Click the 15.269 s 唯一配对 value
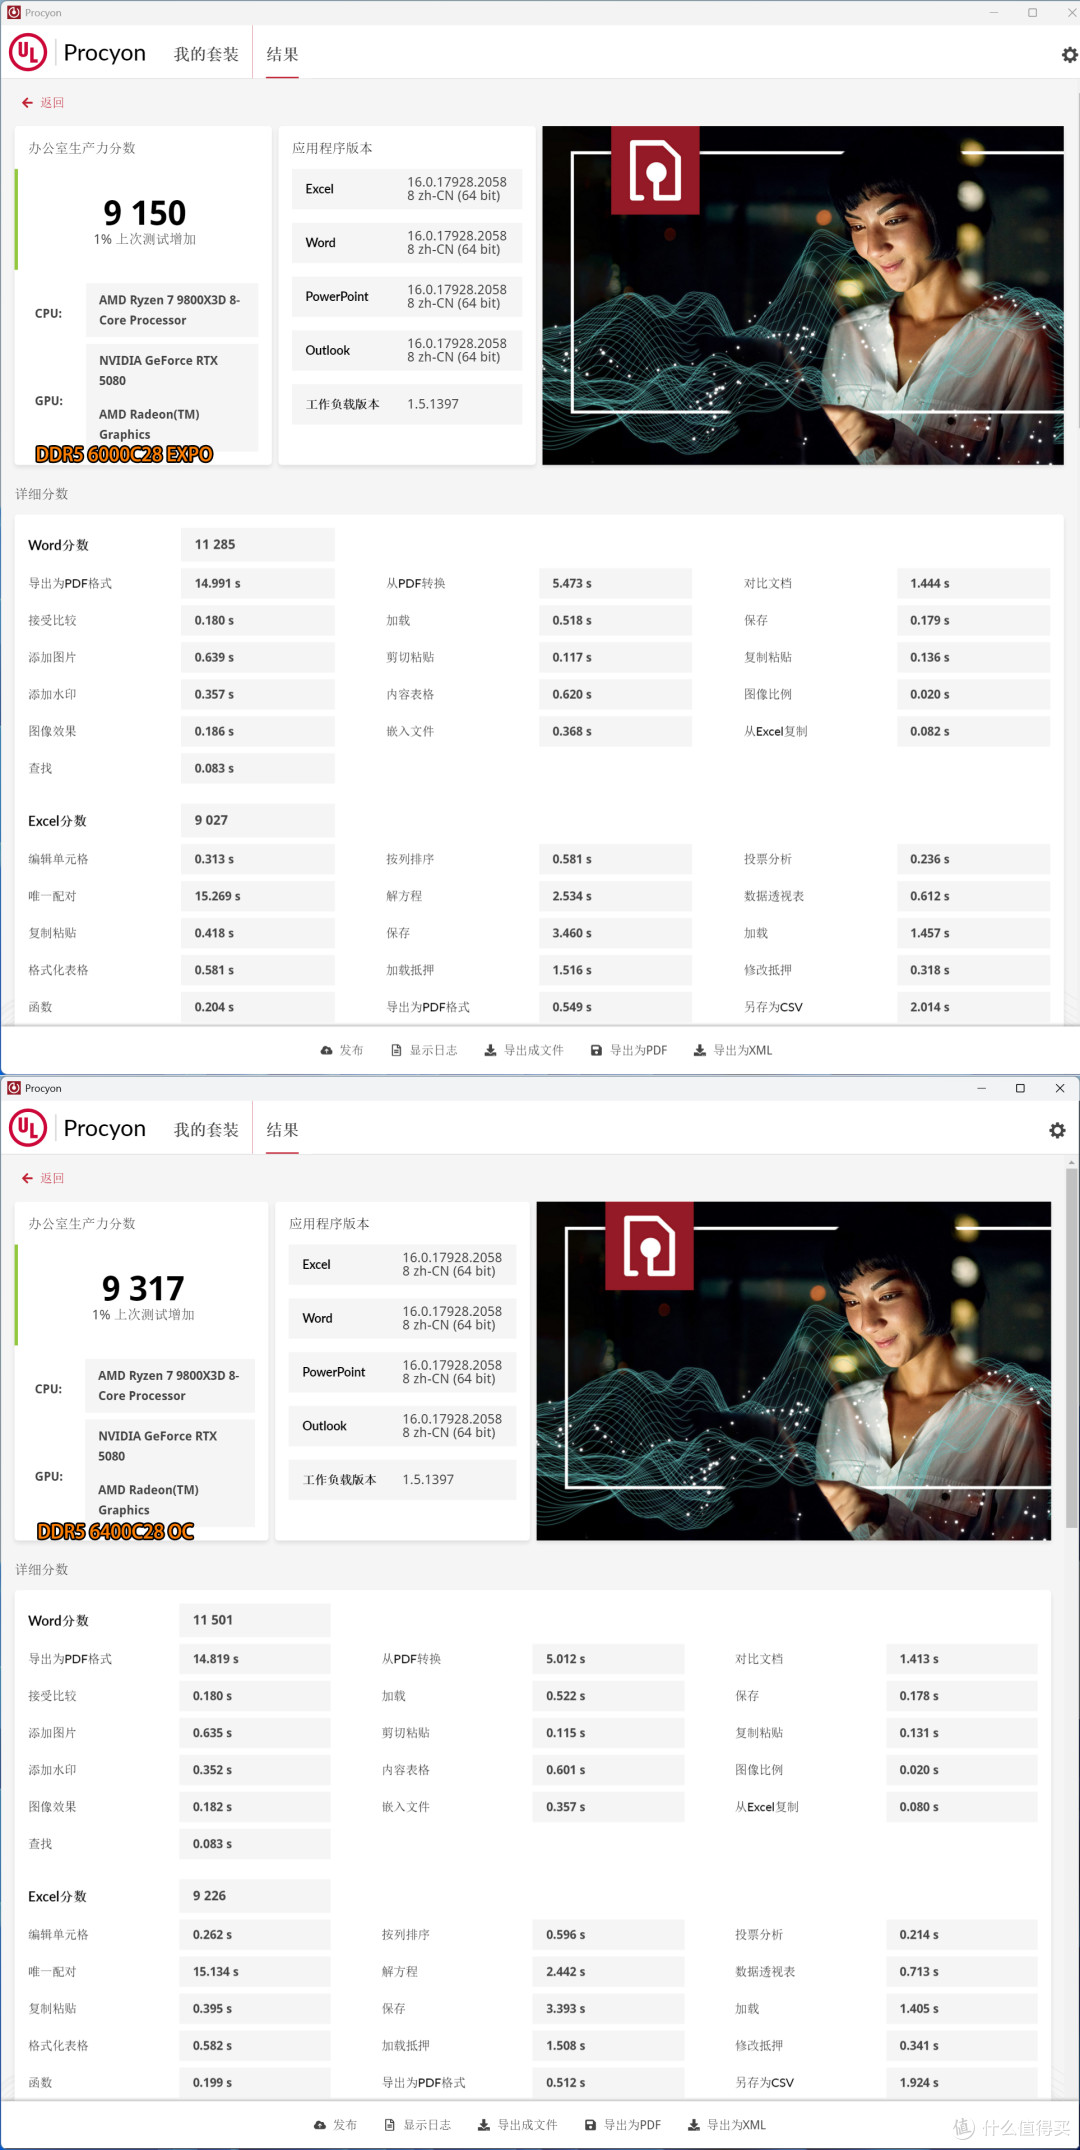Image resolution: width=1080 pixels, height=2150 pixels. tap(258, 896)
